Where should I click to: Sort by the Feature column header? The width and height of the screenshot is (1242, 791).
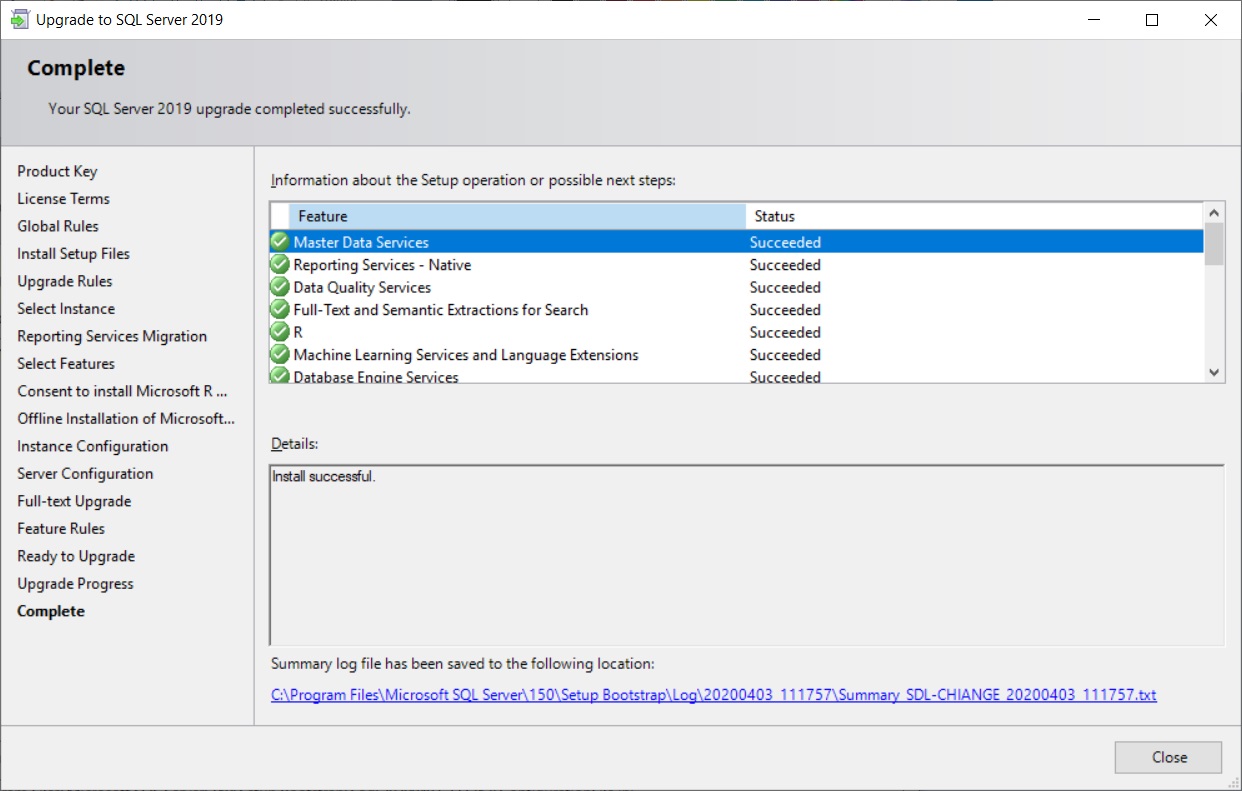tap(517, 216)
